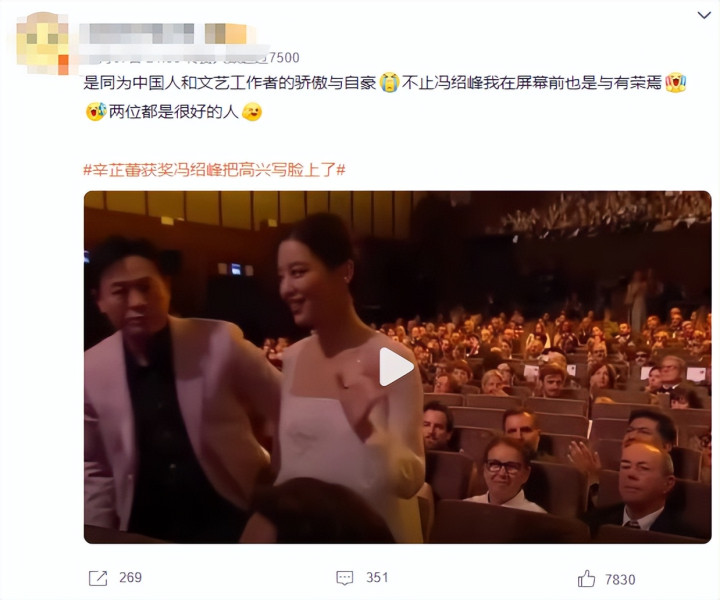Click the repost count 269
The image size is (720, 600).
[130, 578]
